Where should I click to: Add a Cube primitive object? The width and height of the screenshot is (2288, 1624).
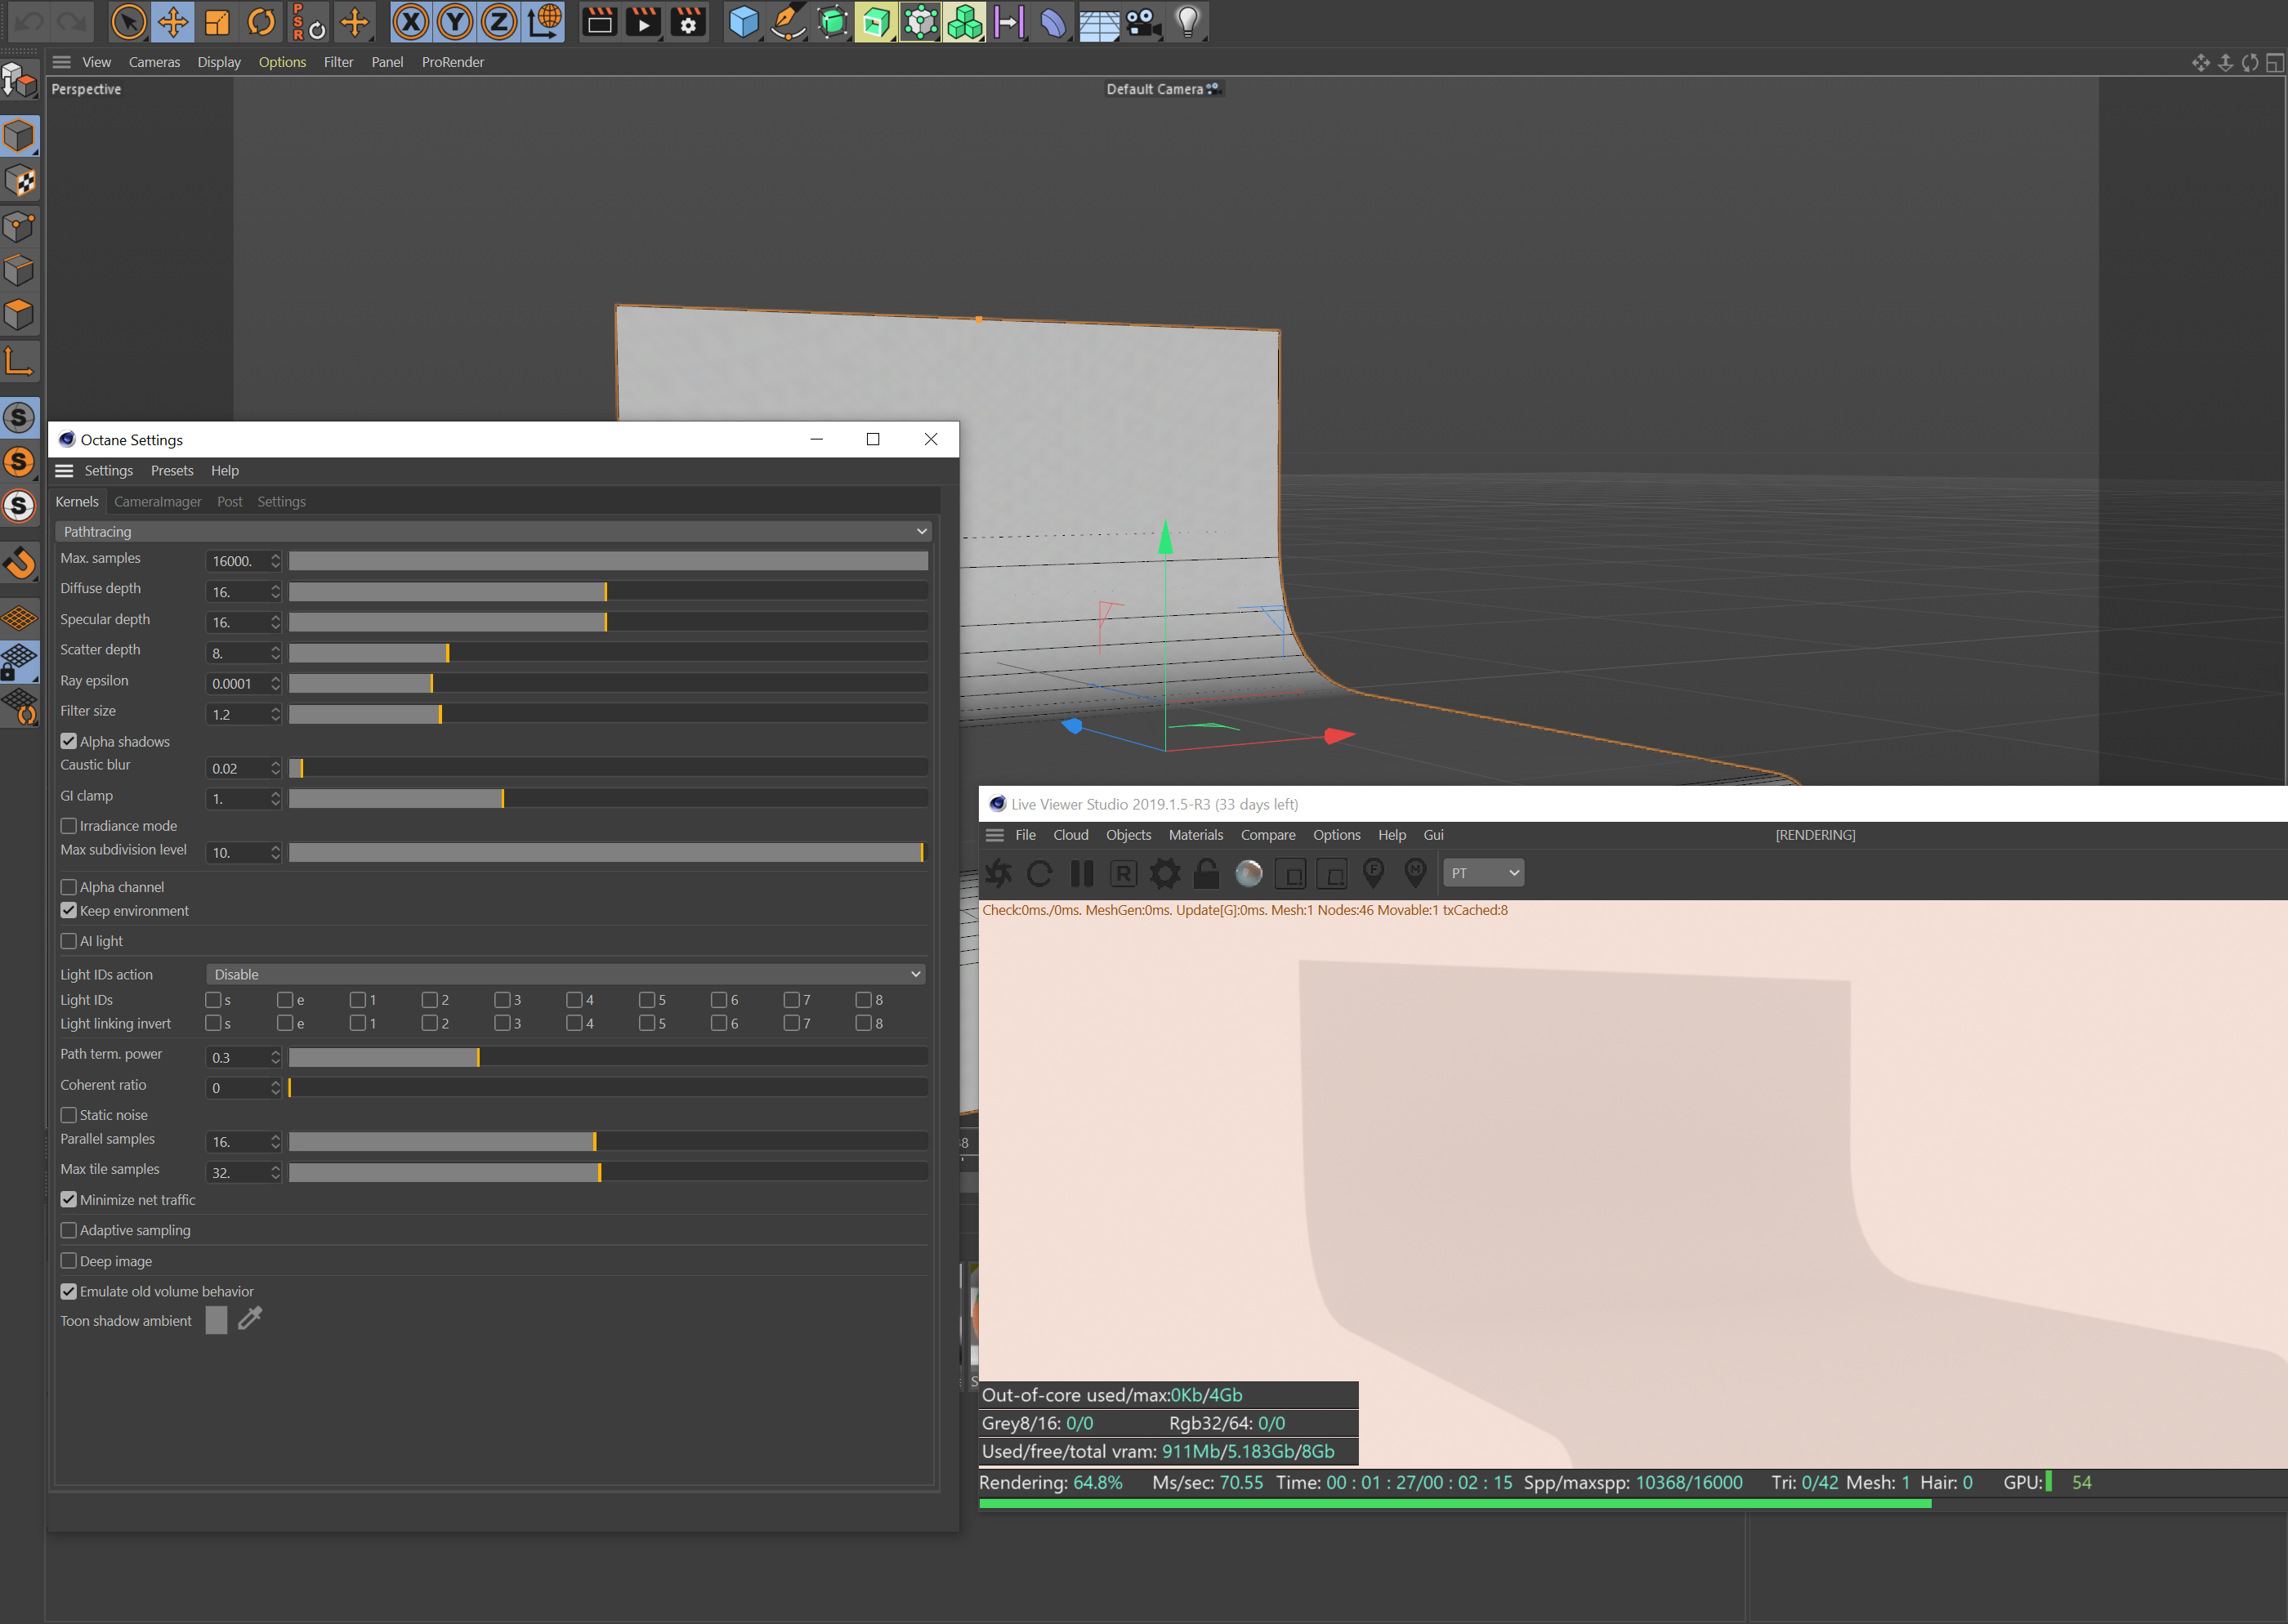[743, 21]
